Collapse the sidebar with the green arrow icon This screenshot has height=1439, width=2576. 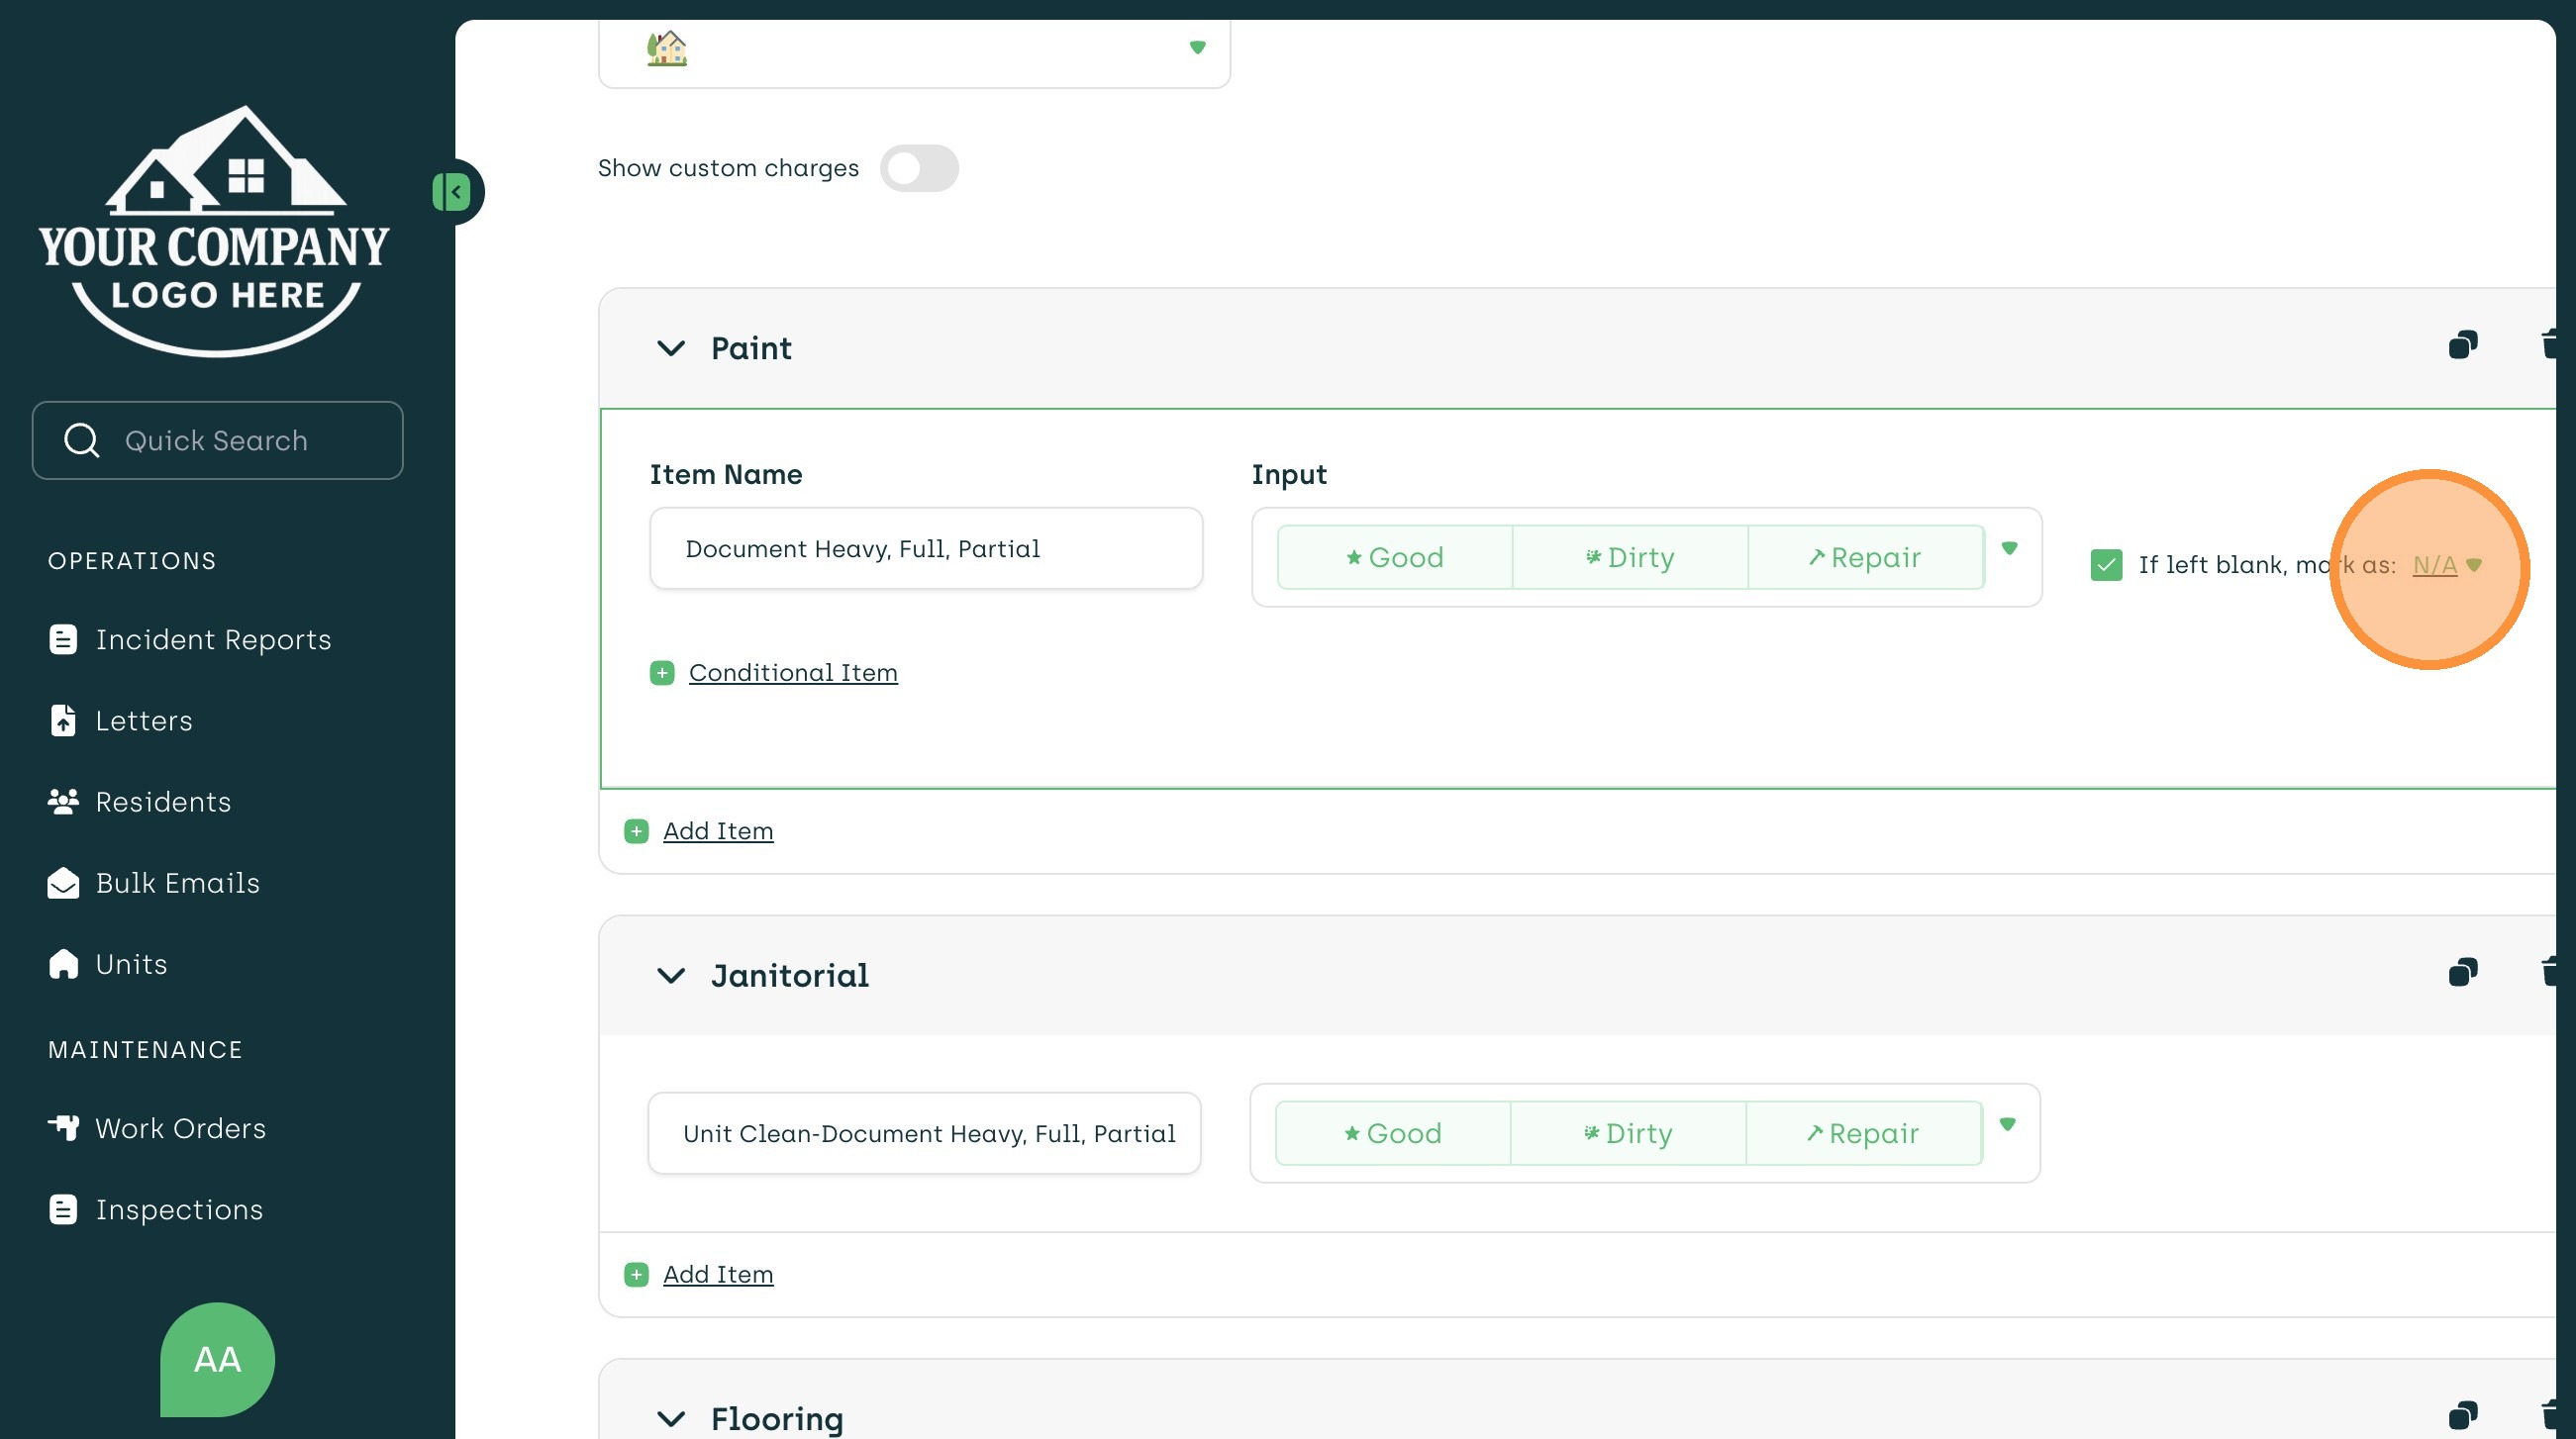pos(452,191)
